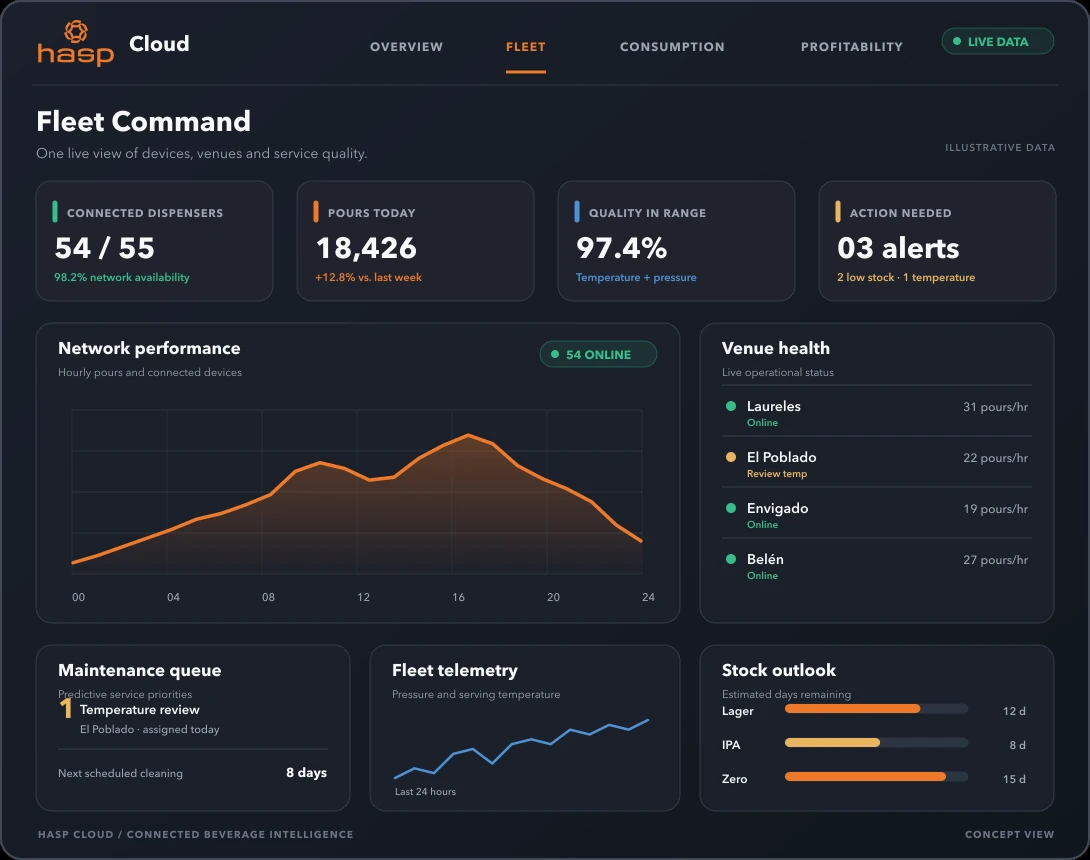Click "Temperature + pressure" text
This screenshot has height=860, width=1090.
pyautogui.click(x=636, y=277)
